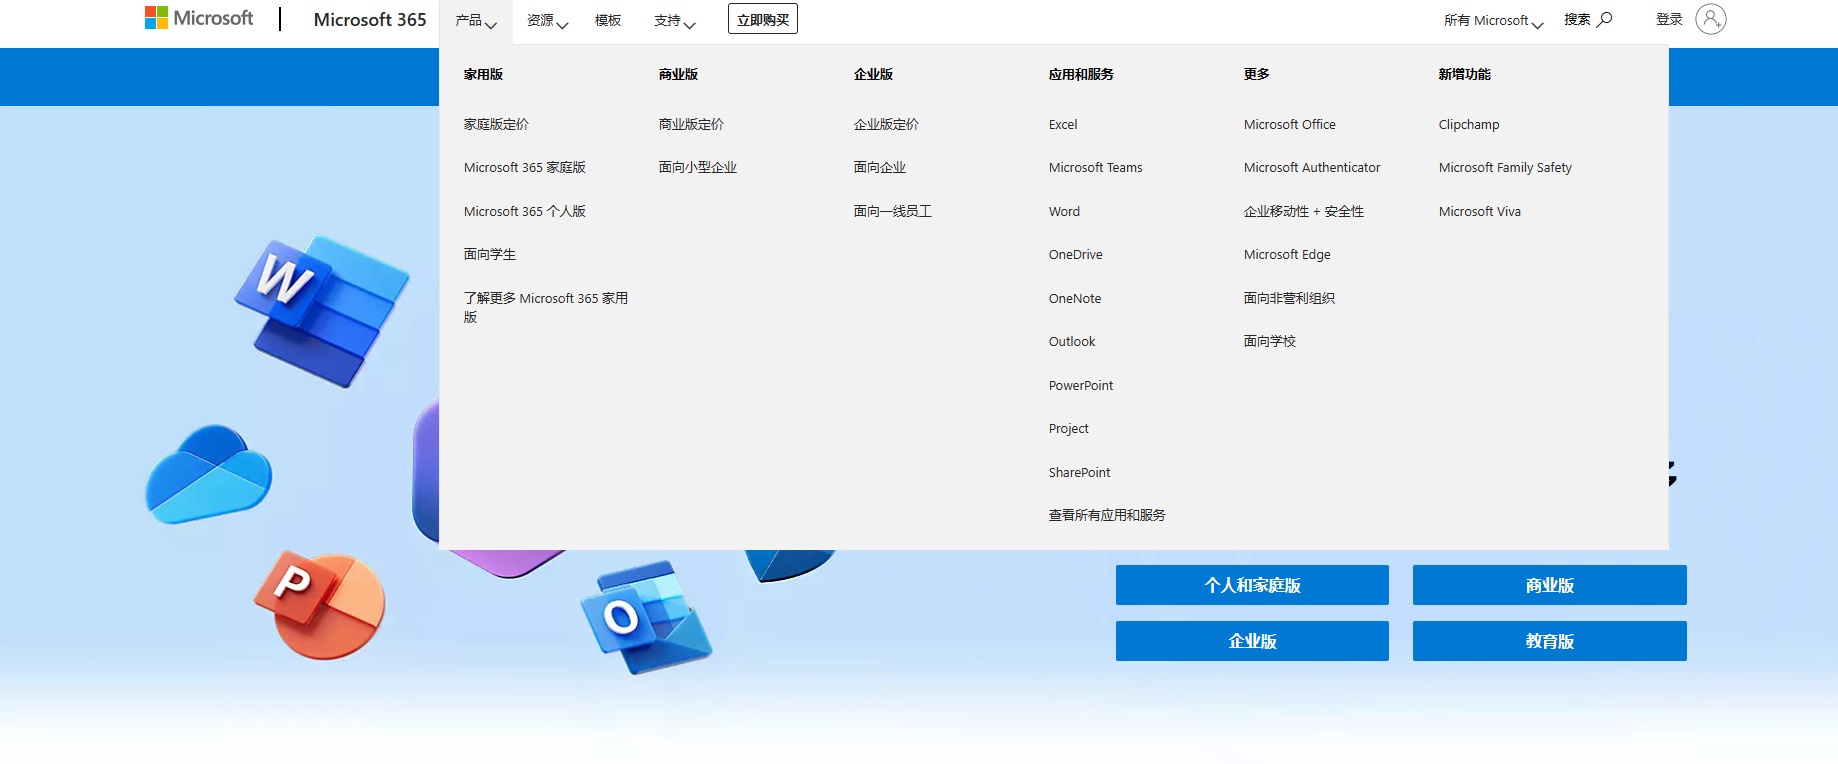Open Microsoft Teams menu link
Image resolution: width=1838 pixels, height=764 pixels.
coord(1096,167)
